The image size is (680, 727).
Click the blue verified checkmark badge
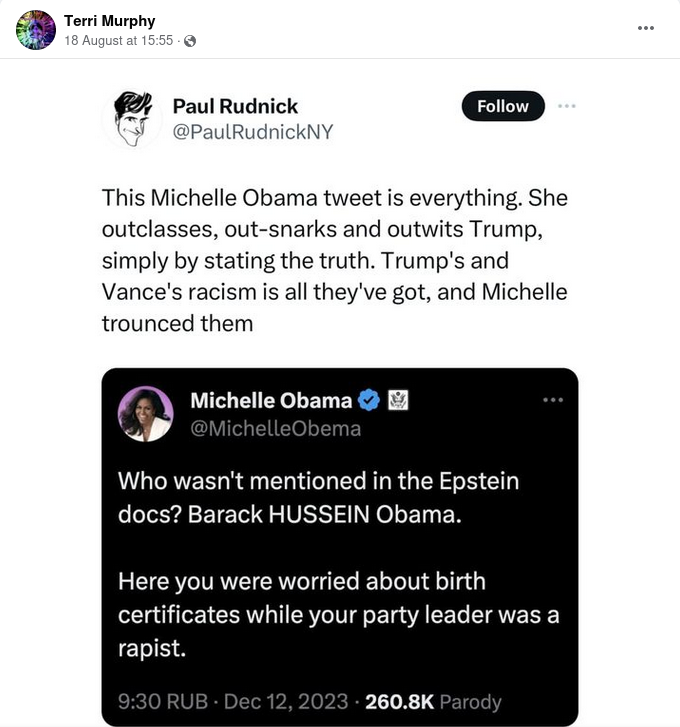click(x=369, y=401)
